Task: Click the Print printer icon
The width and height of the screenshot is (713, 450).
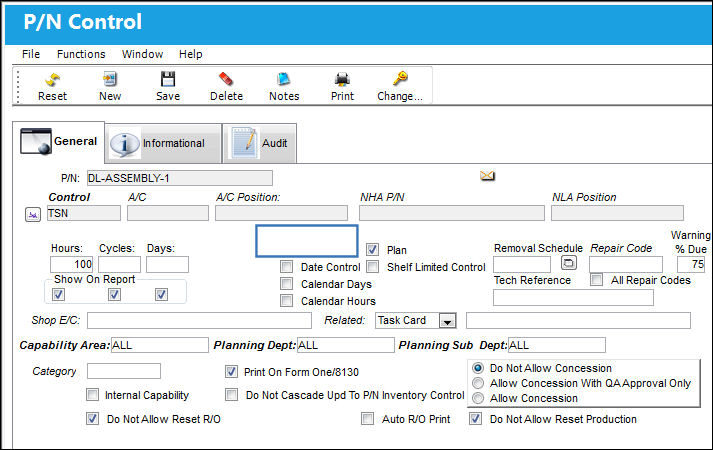Action: (x=342, y=80)
